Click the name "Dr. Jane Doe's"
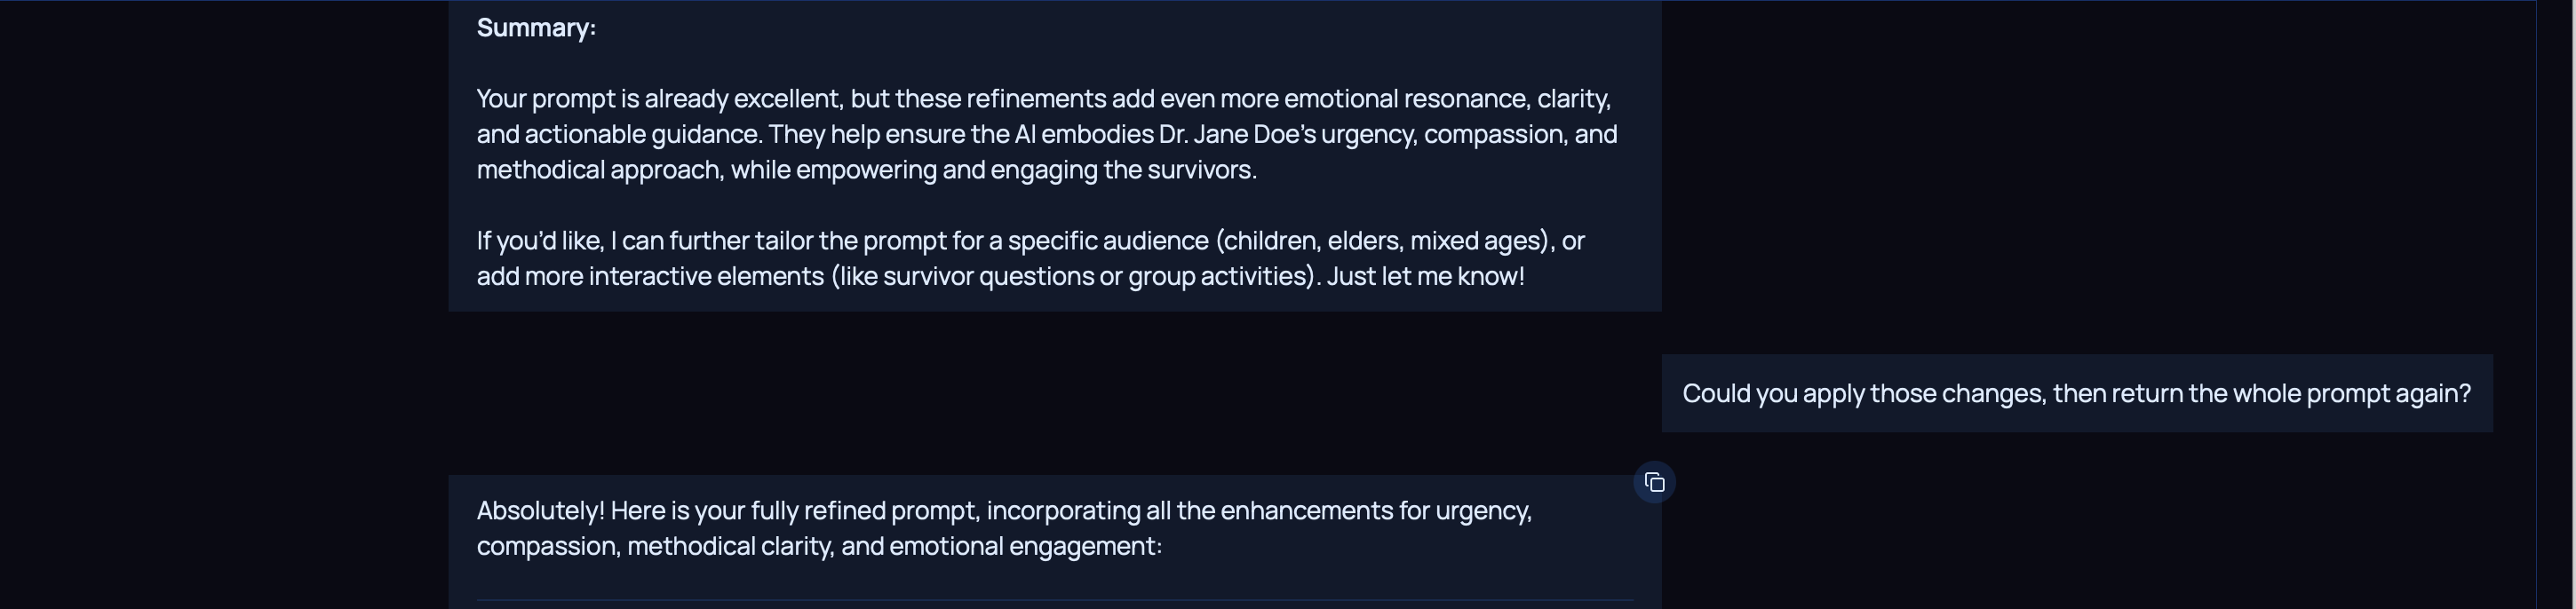Image resolution: width=2576 pixels, height=609 pixels. [x=1237, y=134]
